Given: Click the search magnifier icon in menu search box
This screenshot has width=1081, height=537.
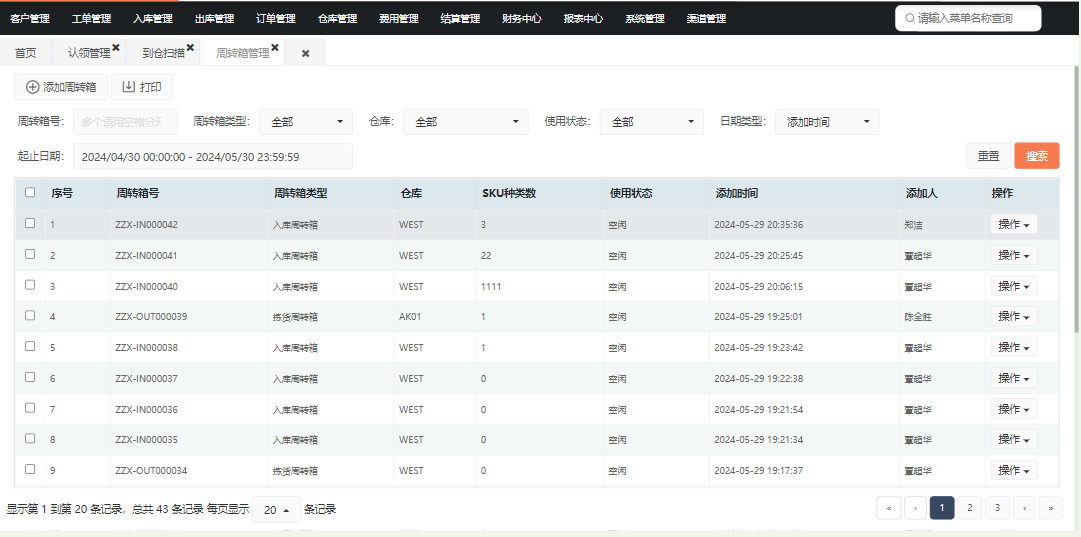Looking at the screenshot, I should (910, 19).
